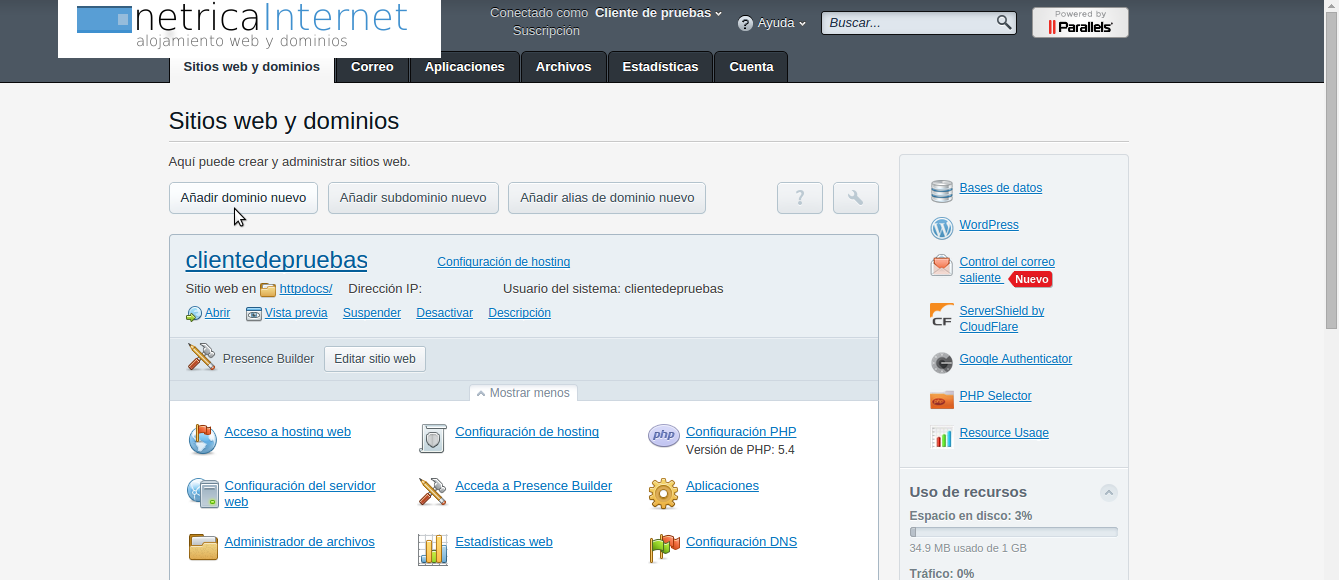Click the Añadir subdominio nuevo button
1339x580 pixels.
pos(413,198)
